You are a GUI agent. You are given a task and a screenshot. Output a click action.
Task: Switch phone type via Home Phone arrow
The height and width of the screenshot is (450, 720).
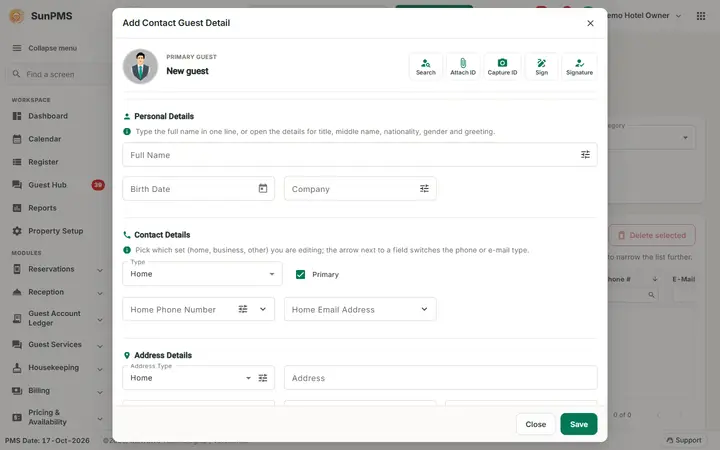tap(263, 309)
